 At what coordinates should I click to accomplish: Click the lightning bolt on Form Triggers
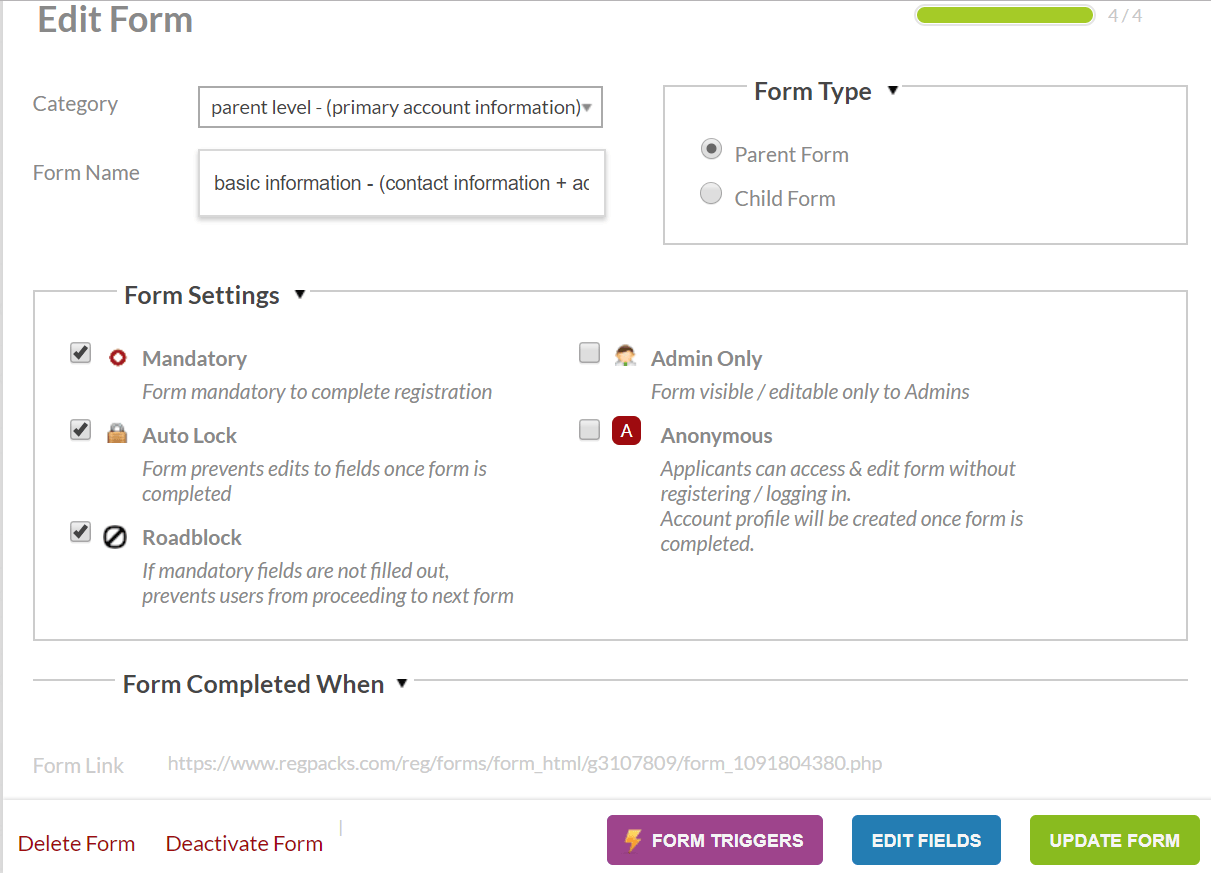click(x=632, y=840)
